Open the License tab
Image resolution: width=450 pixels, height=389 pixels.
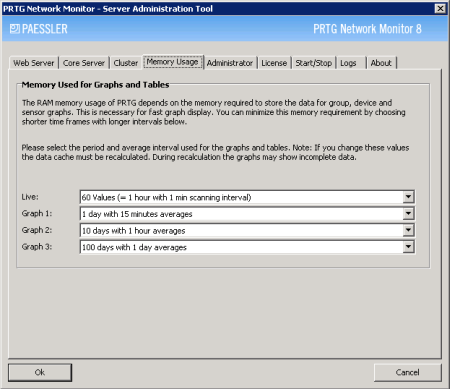point(274,63)
